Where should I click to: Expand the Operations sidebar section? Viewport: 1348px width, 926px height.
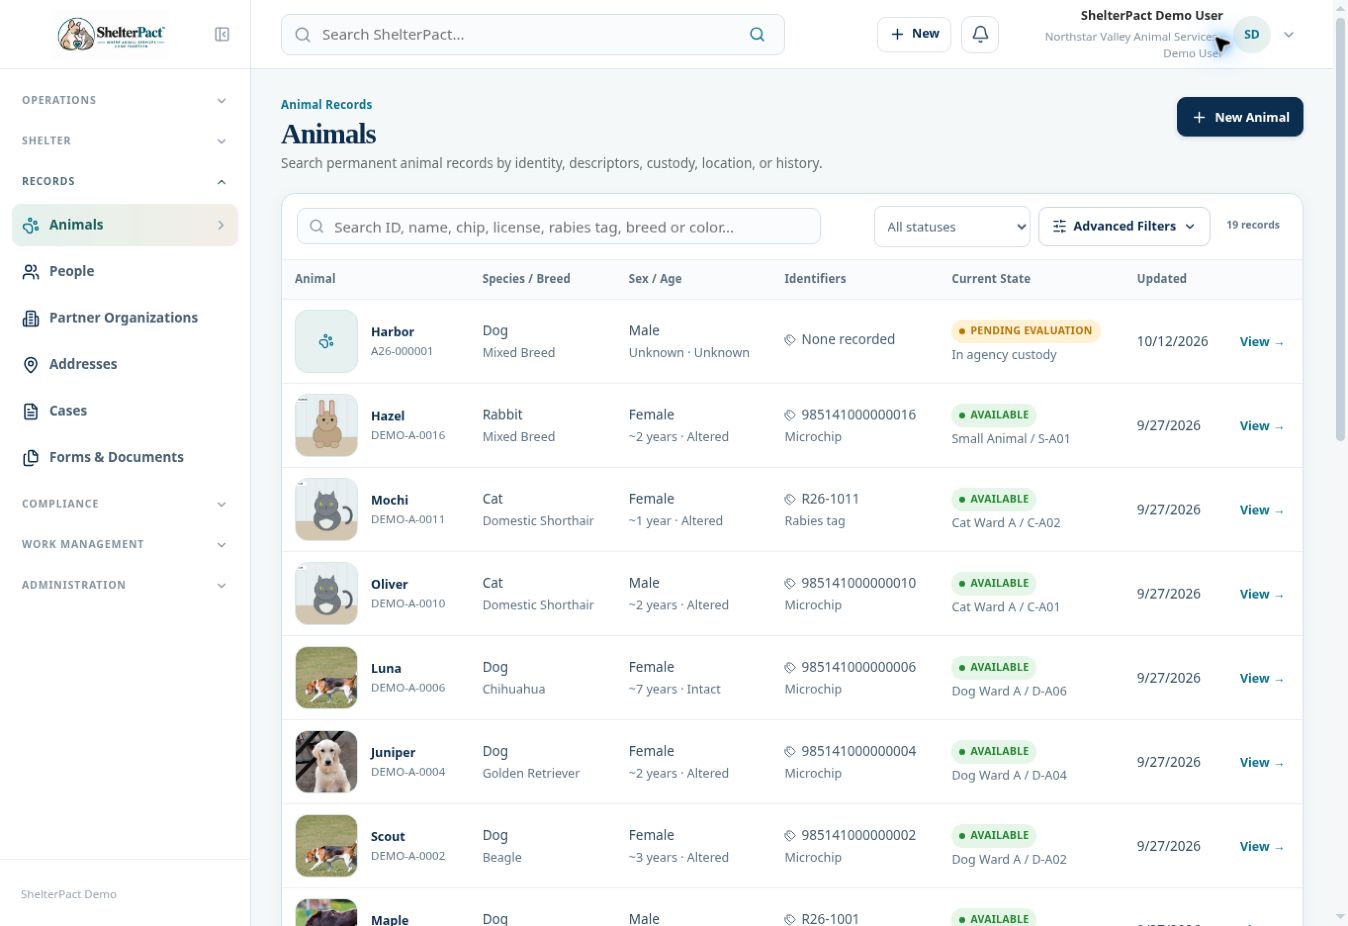click(x=125, y=100)
